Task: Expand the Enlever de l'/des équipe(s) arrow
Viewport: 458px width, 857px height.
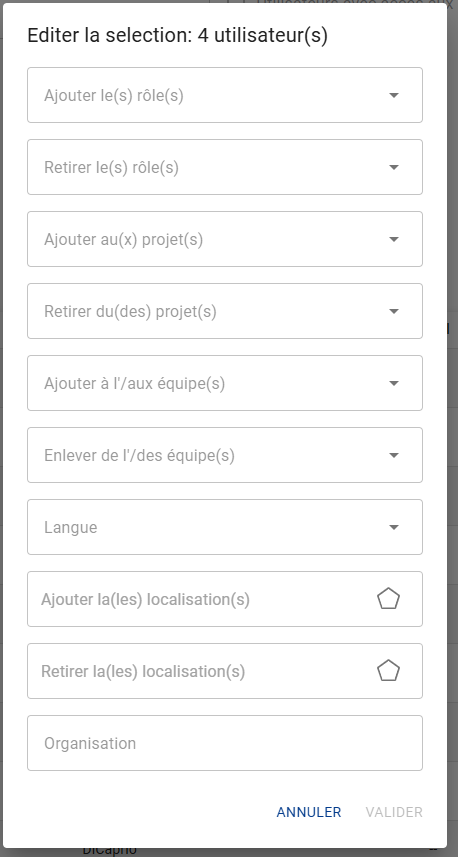Action: pos(394,455)
